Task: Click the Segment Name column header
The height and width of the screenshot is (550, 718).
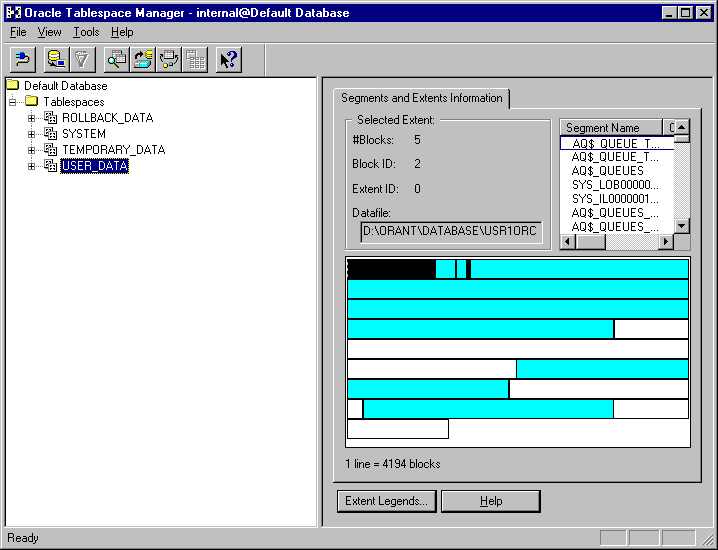Action: (611, 128)
